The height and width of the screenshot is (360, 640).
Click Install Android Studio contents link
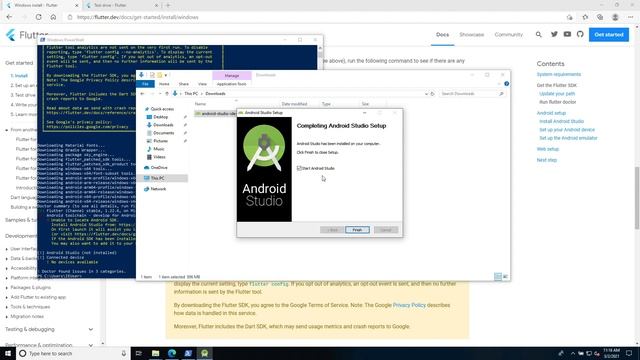click(561, 121)
